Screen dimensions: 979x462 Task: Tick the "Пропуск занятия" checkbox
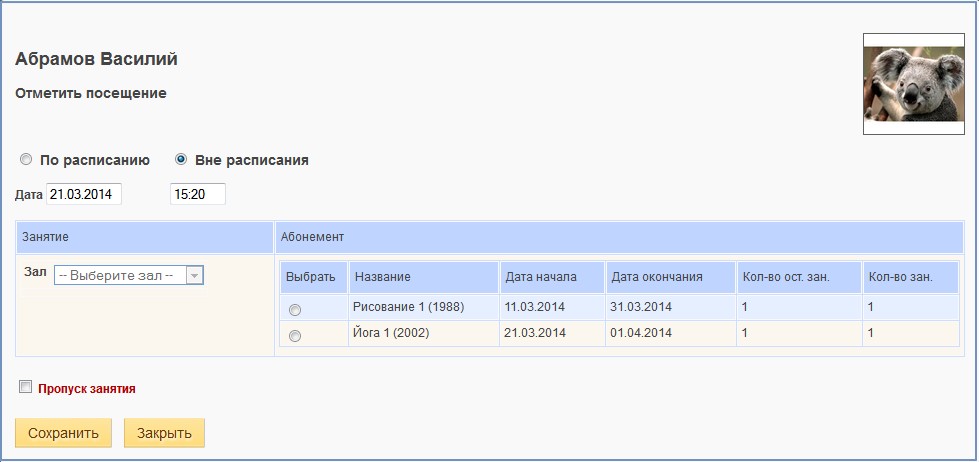[26, 387]
